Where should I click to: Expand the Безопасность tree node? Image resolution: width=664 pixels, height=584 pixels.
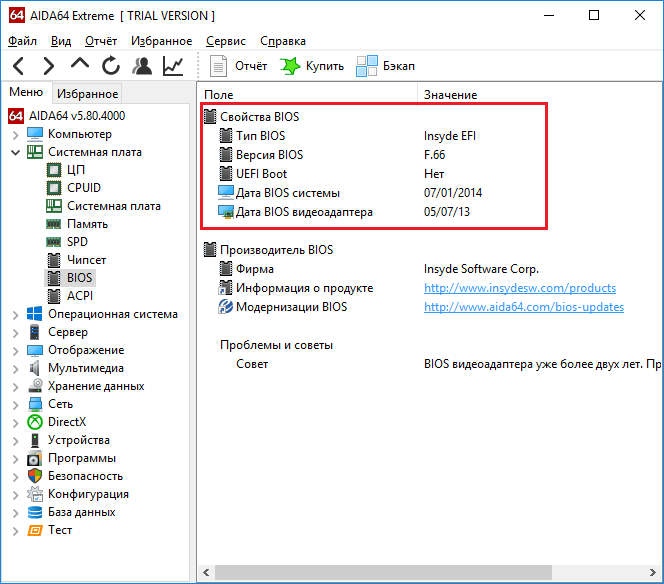(16, 477)
